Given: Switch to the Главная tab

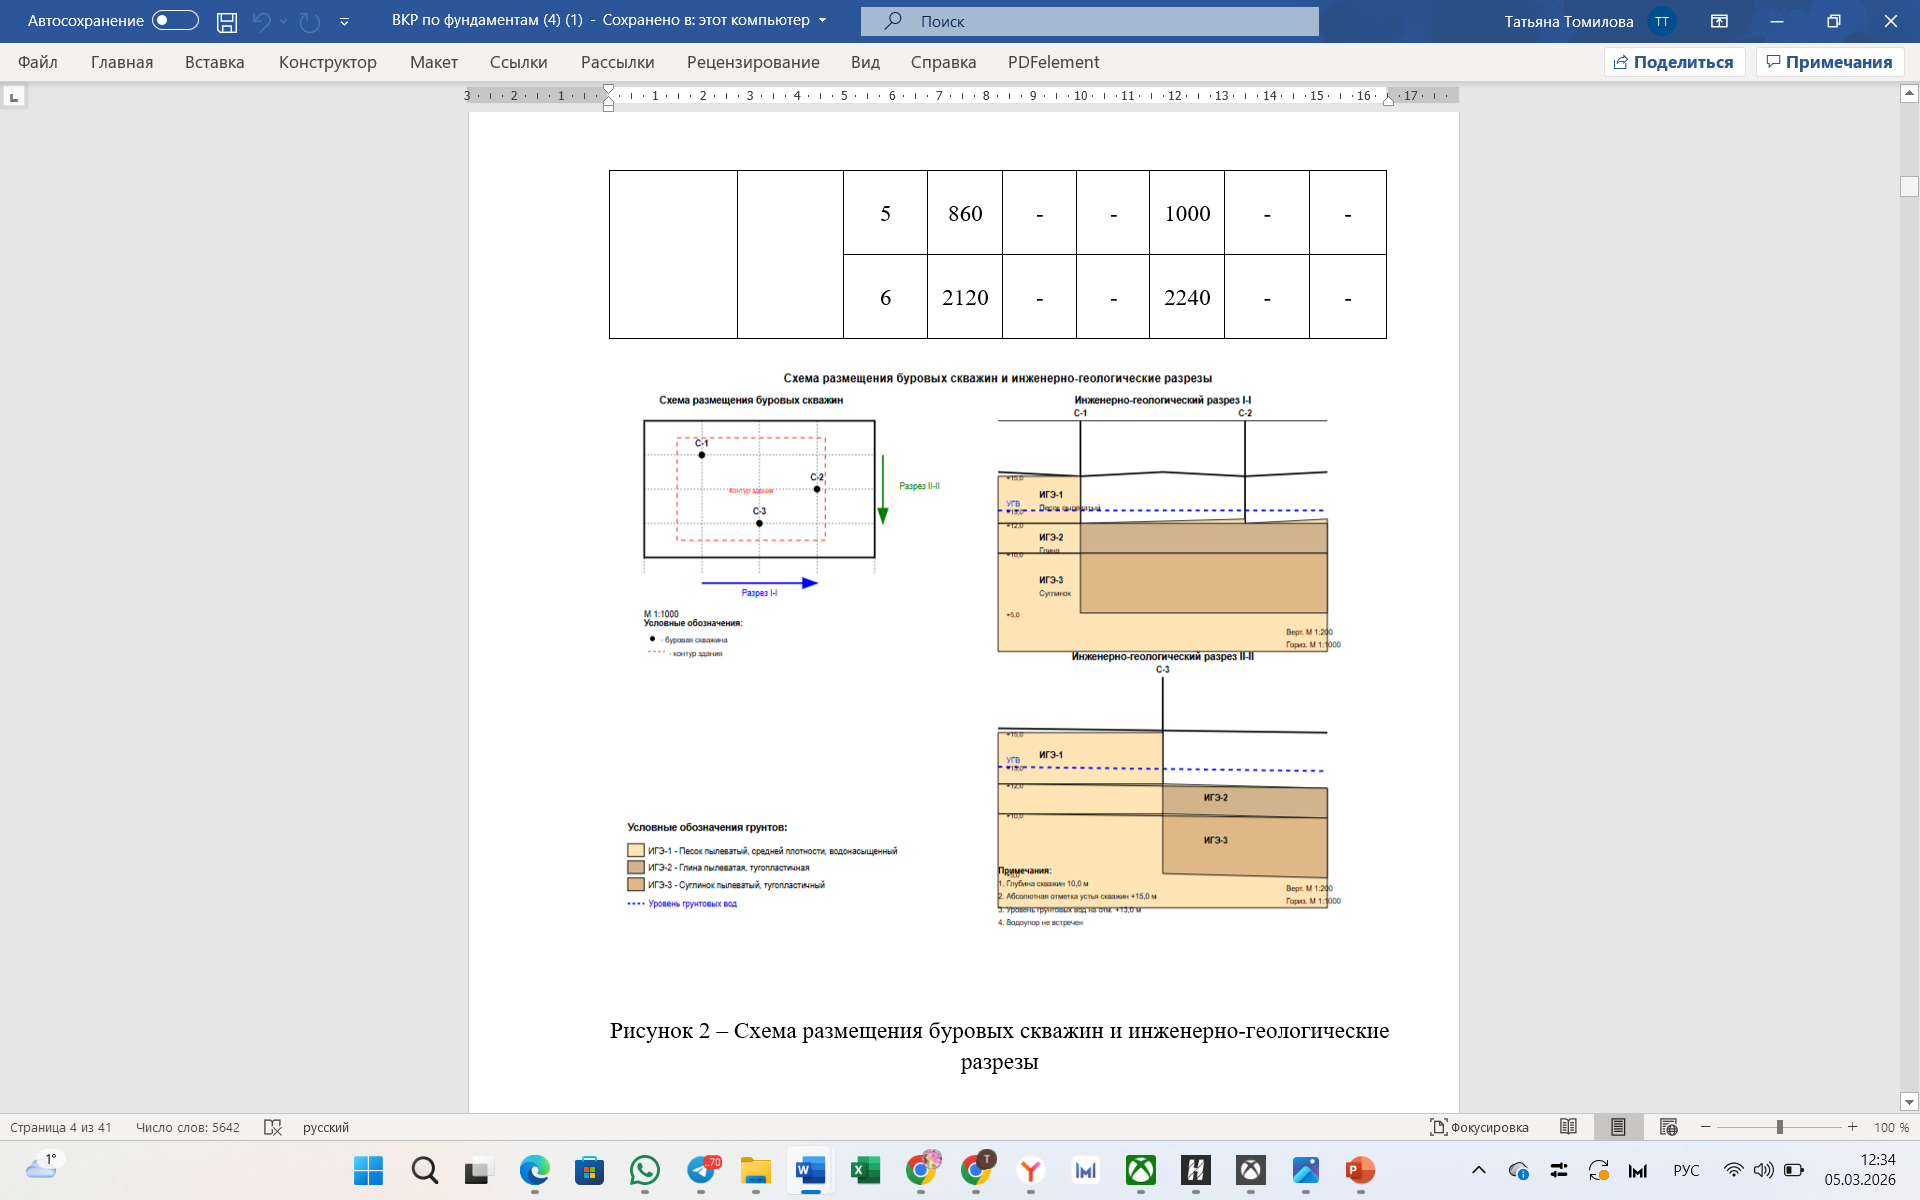Looking at the screenshot, I should 122,62.
